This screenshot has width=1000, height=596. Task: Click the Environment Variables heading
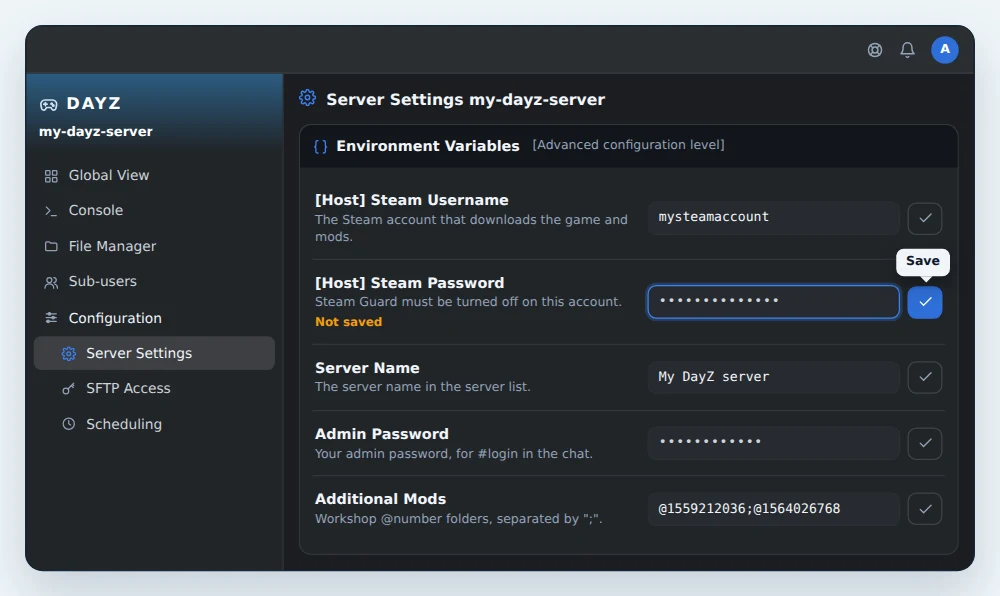[428, 146]
